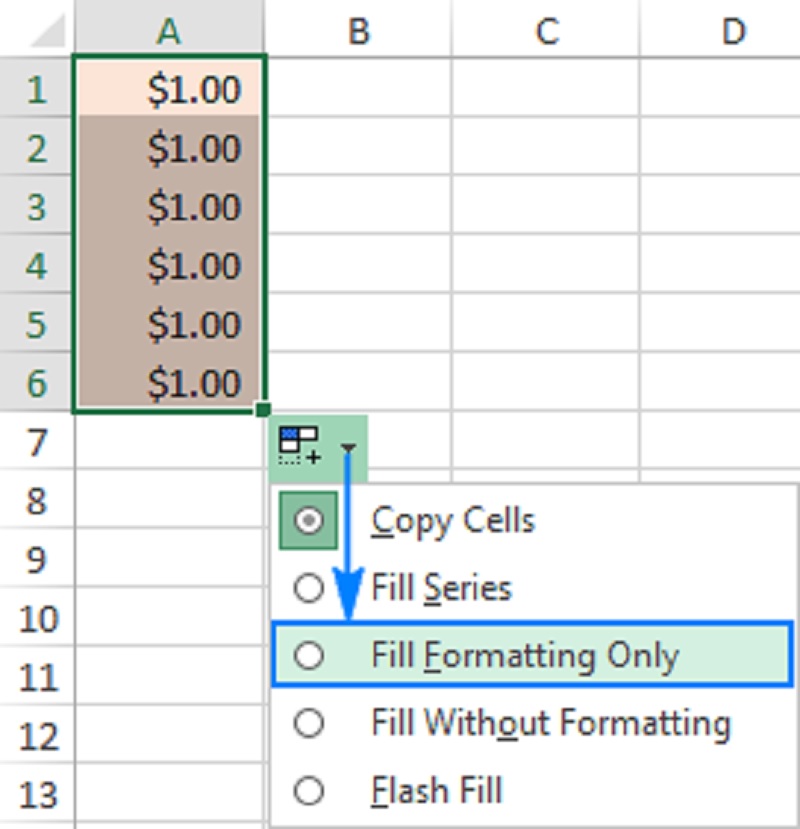The width and height of the screenshot is (800, 829).
Task: Click the peach-shaded cell A1
Action: click(167, 89)
